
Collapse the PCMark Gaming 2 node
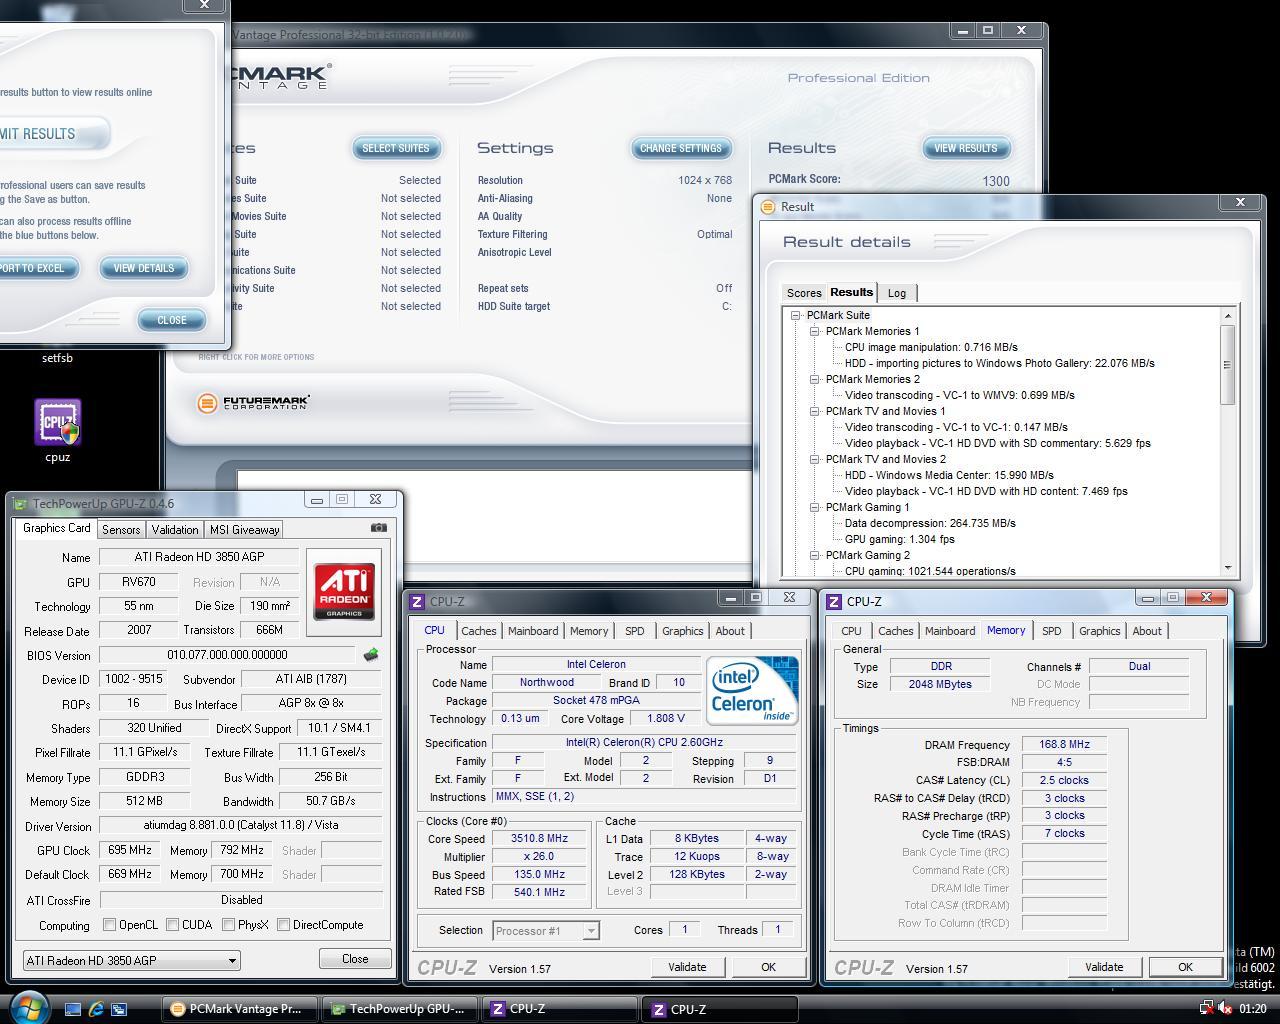pos(815,555)
